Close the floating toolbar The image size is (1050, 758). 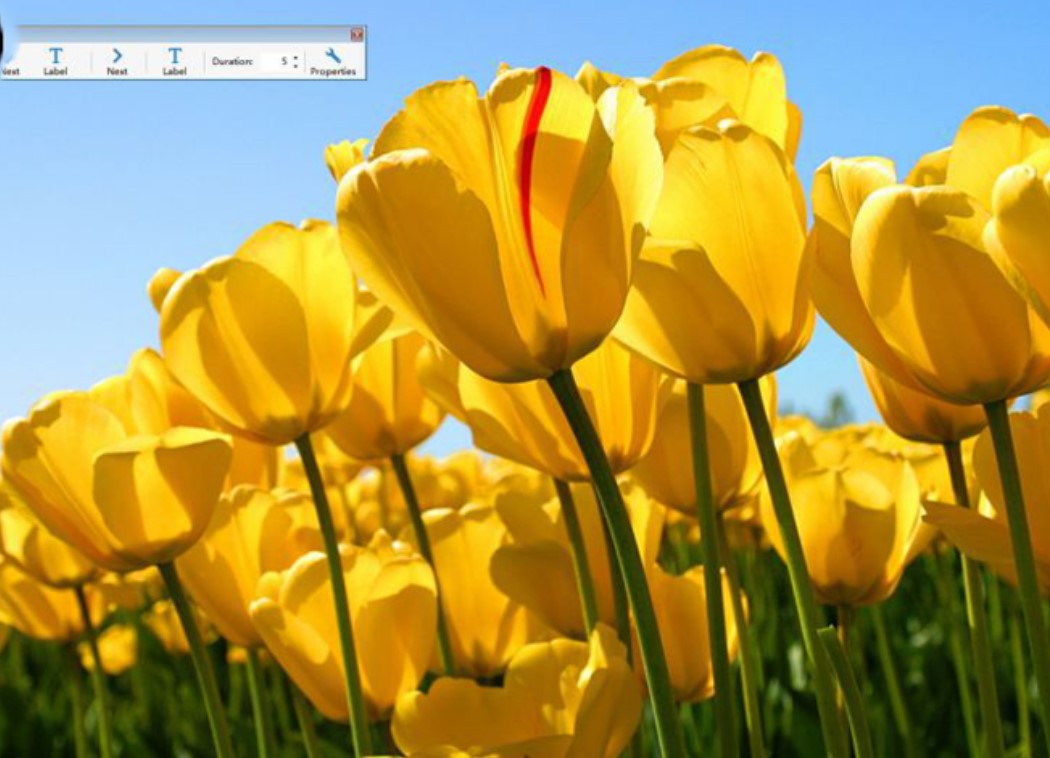pos(358,33)
